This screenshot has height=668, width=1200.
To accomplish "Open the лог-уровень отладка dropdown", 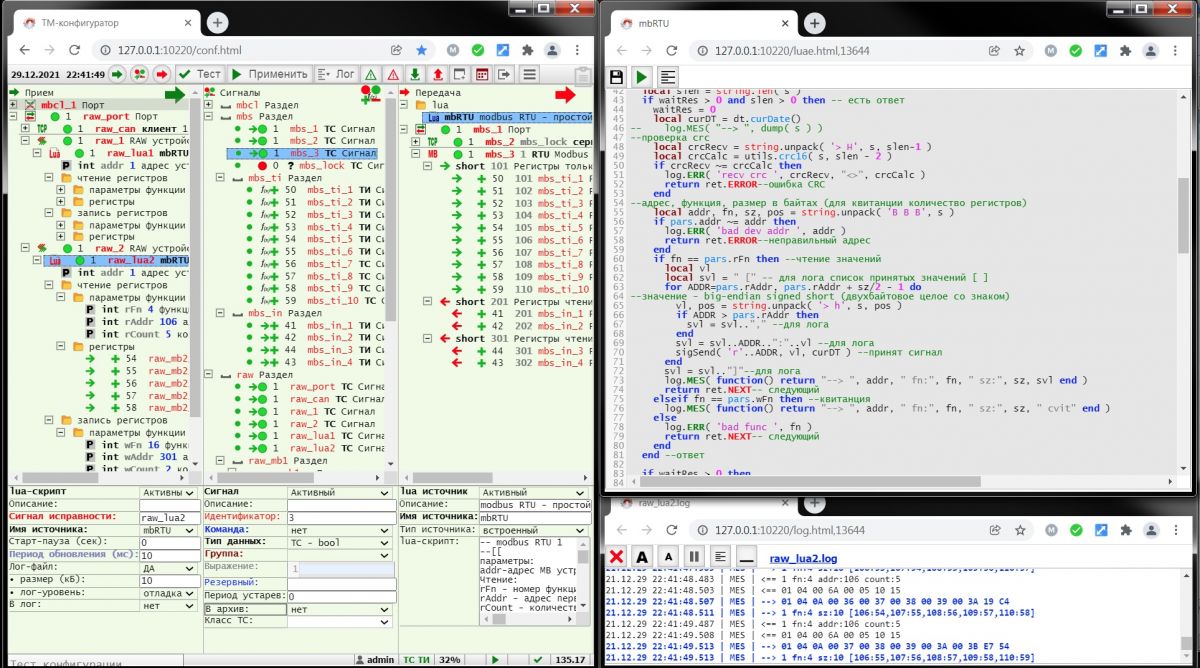I will 168,592.
